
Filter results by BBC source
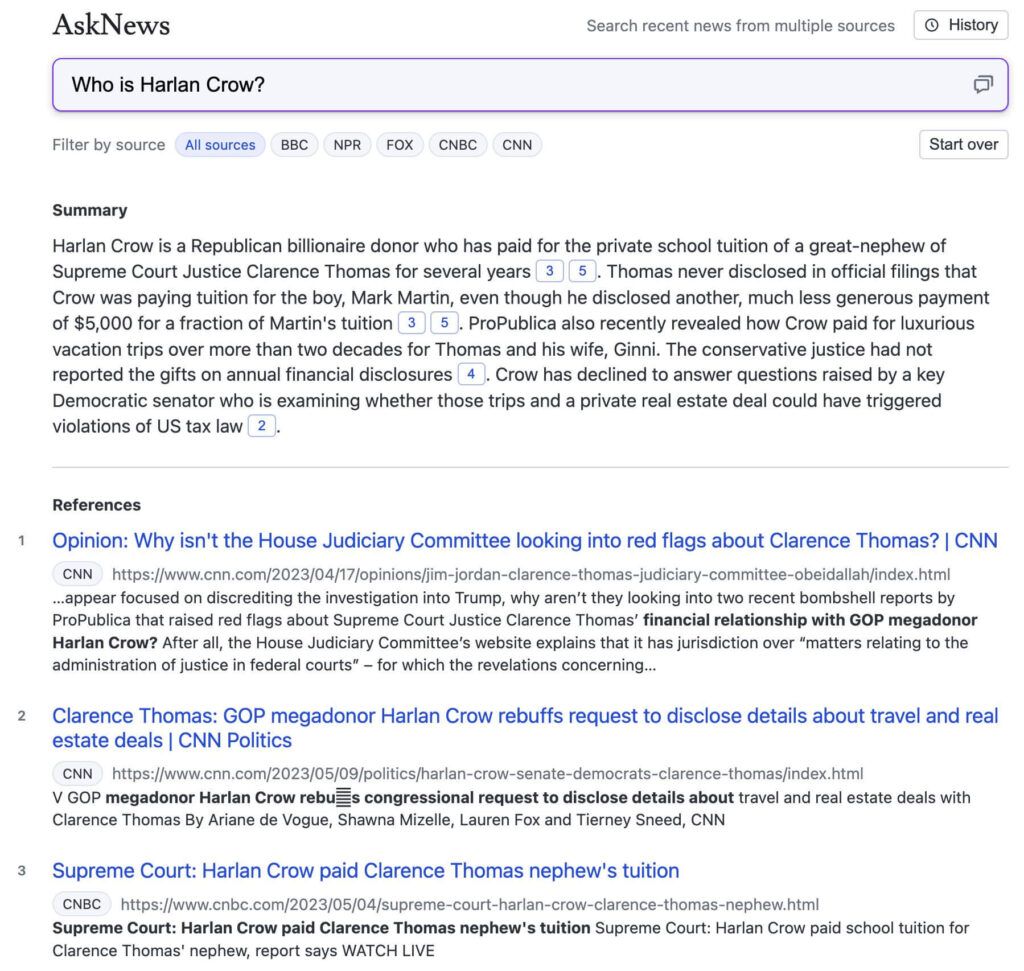click(x=294, y=145)
